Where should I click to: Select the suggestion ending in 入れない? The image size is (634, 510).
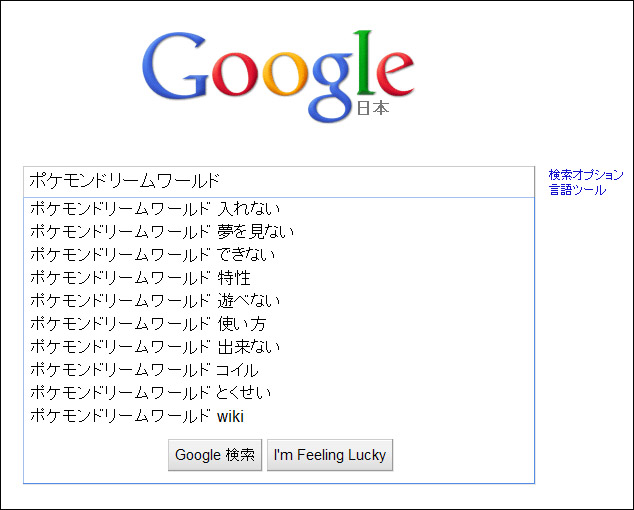tap(155, 209)
